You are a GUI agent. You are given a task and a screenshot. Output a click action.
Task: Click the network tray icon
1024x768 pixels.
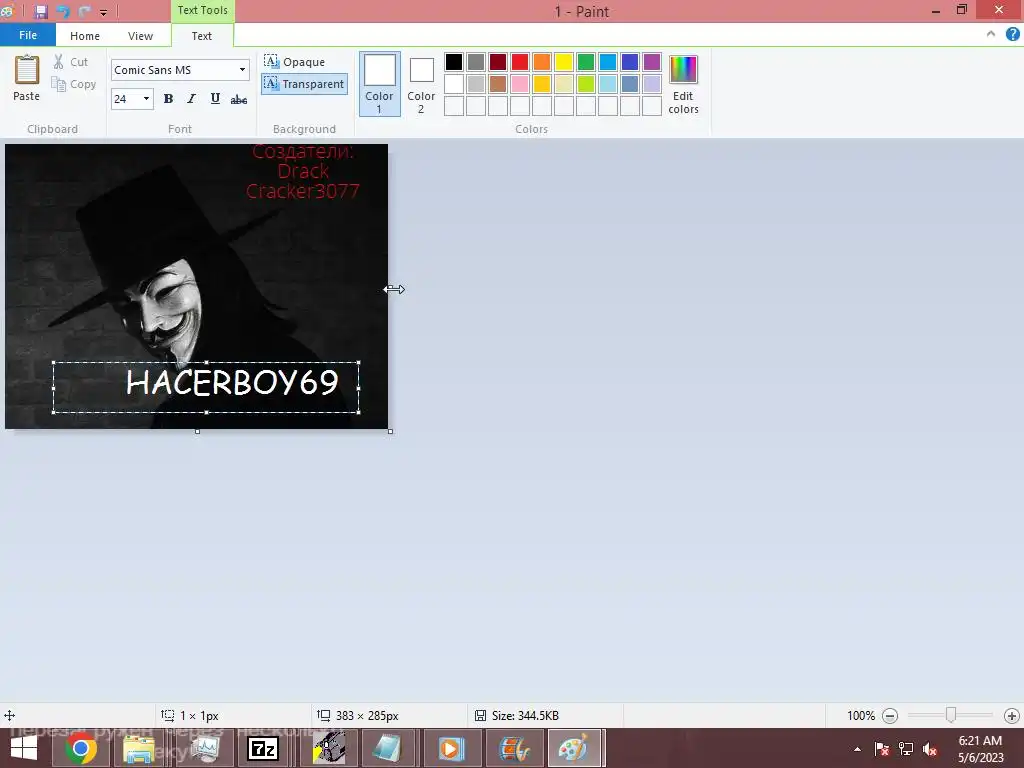[x=906, y=749]
